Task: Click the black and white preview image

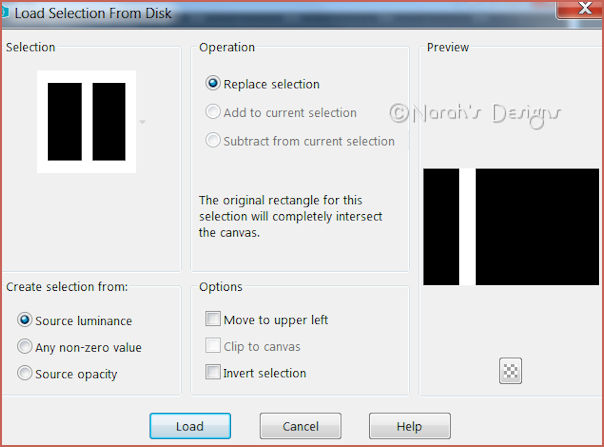Action: (510, 227)
